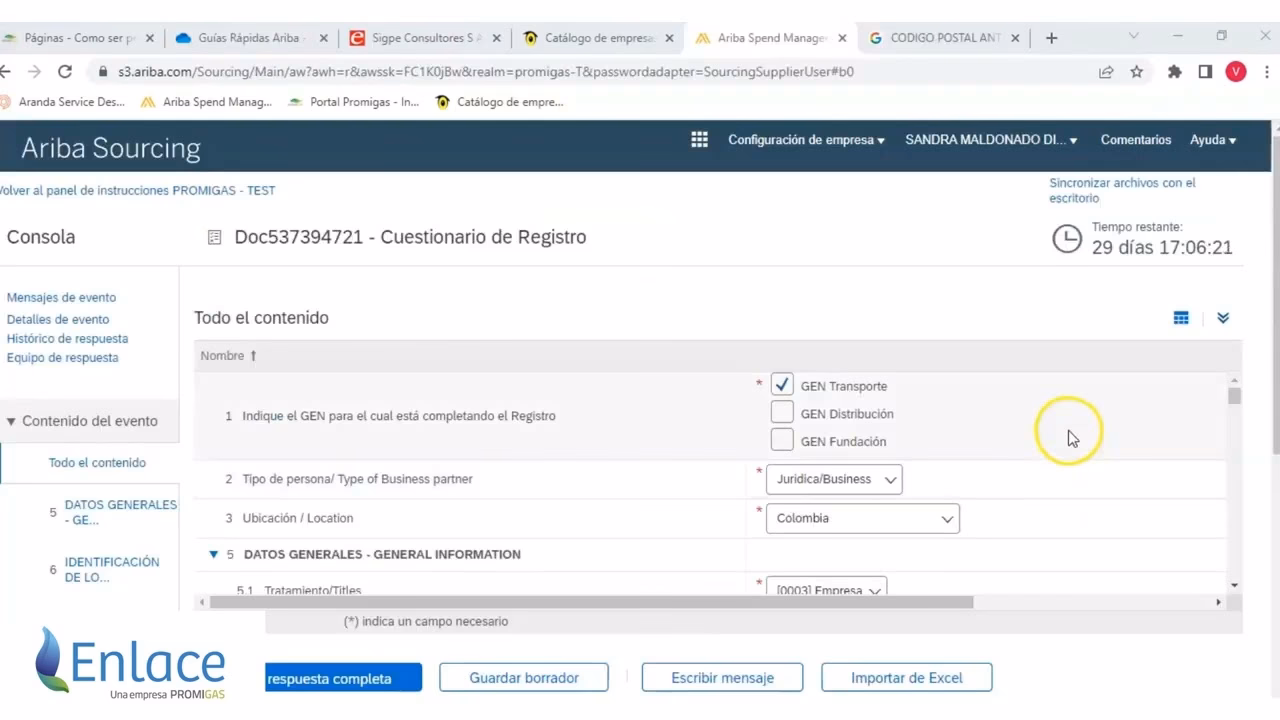This screenshot has width=1280, height=720.
Task: Collapse the DATOS GENERALES section triangle
Action: (213, 554)
